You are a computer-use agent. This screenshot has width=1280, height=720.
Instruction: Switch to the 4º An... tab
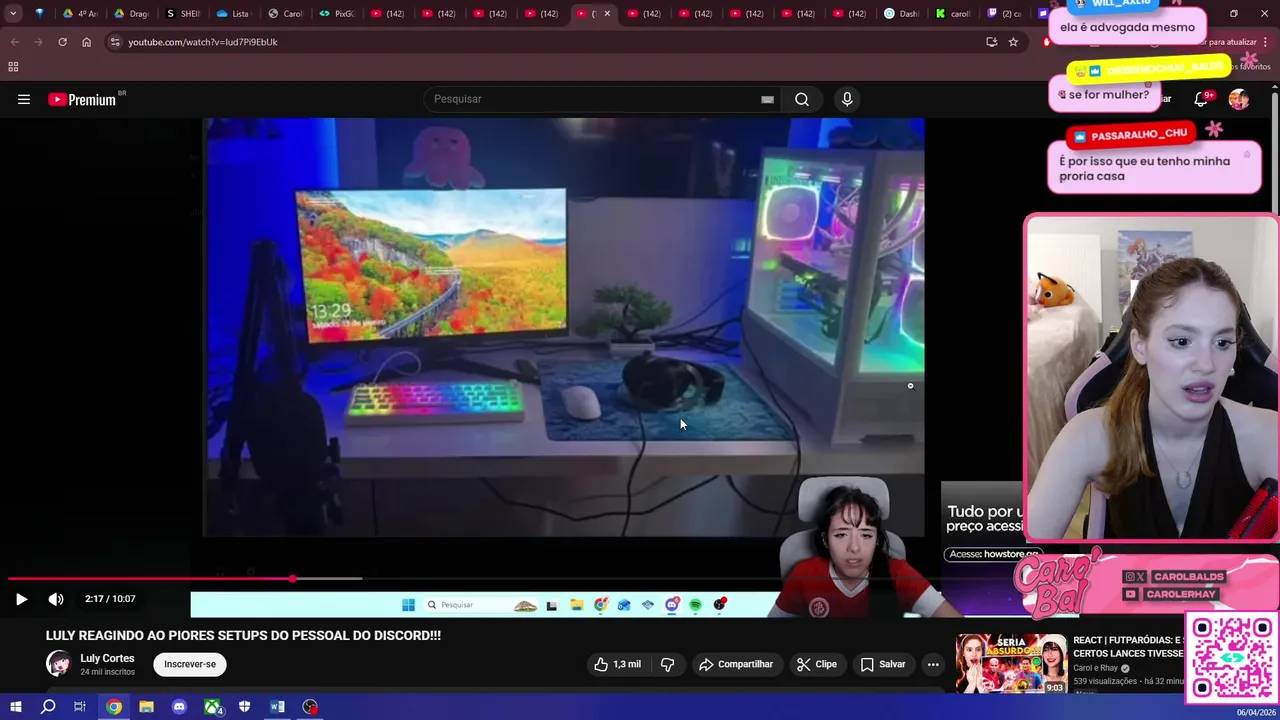coord(79,14)
